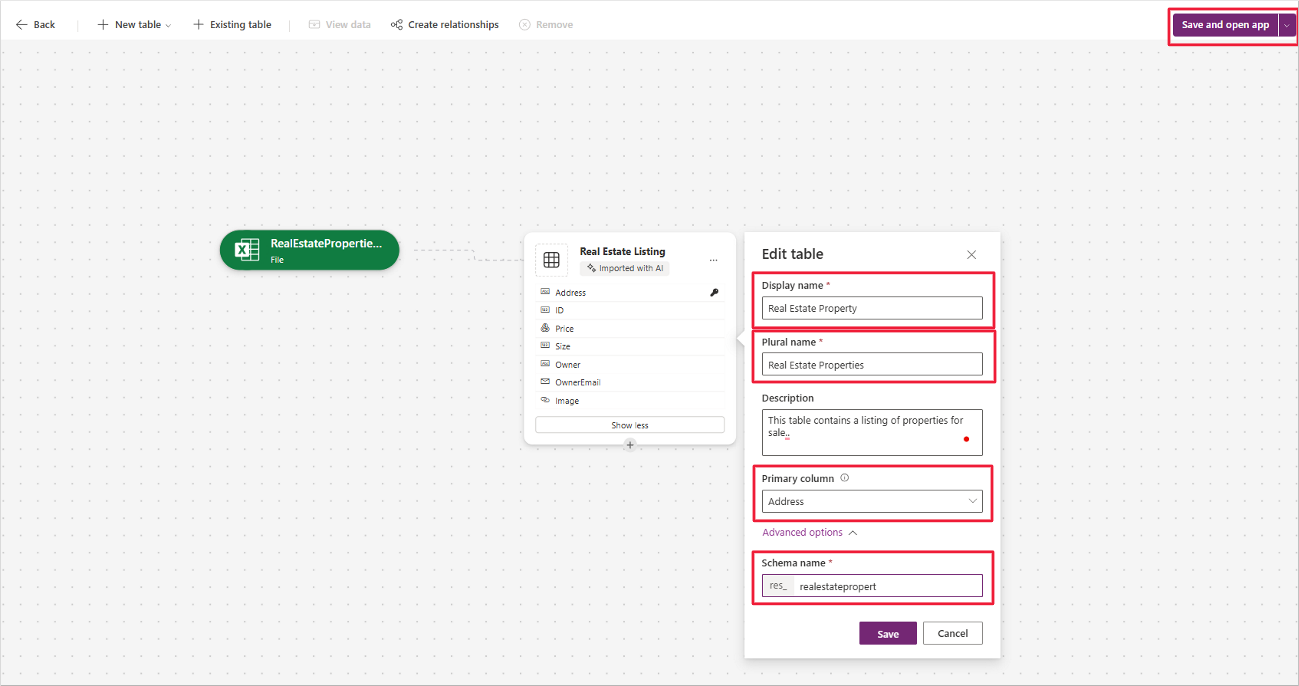Click the table grid icon on Real Estate Listing card
This screenshot has height=686, width=1299.
tap(551, 260)
